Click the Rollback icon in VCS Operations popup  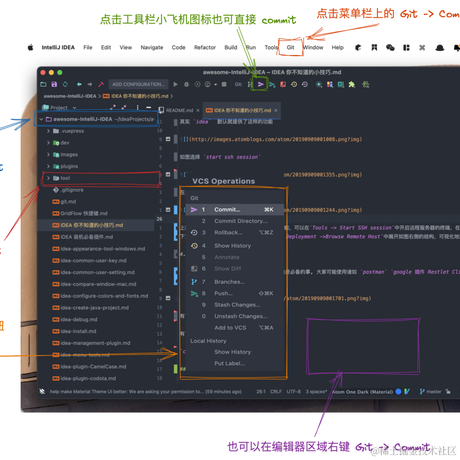(x=194, y=232)
